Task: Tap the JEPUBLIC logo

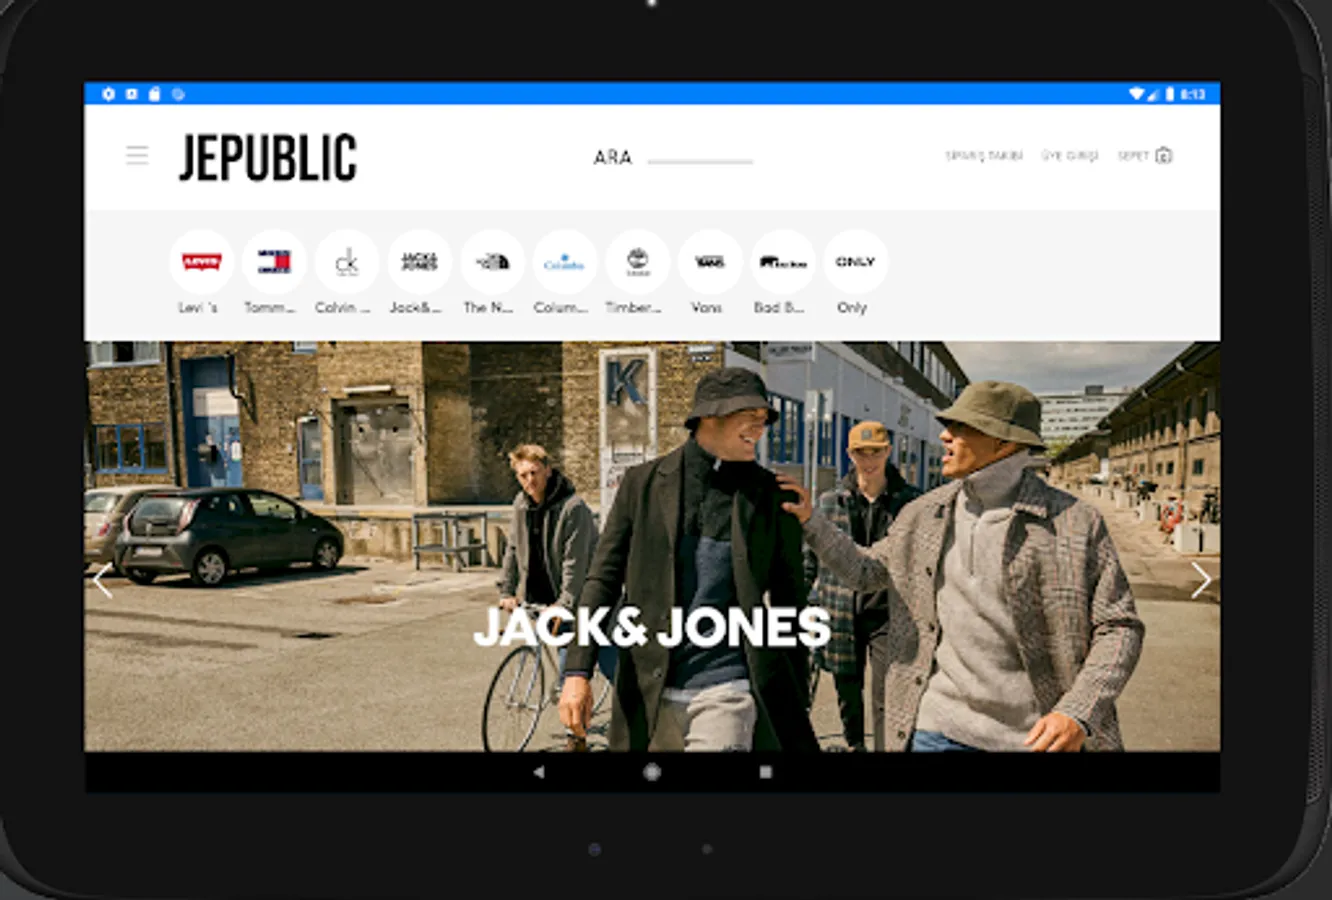Action: pyautogui.click(x=268, y=157)
